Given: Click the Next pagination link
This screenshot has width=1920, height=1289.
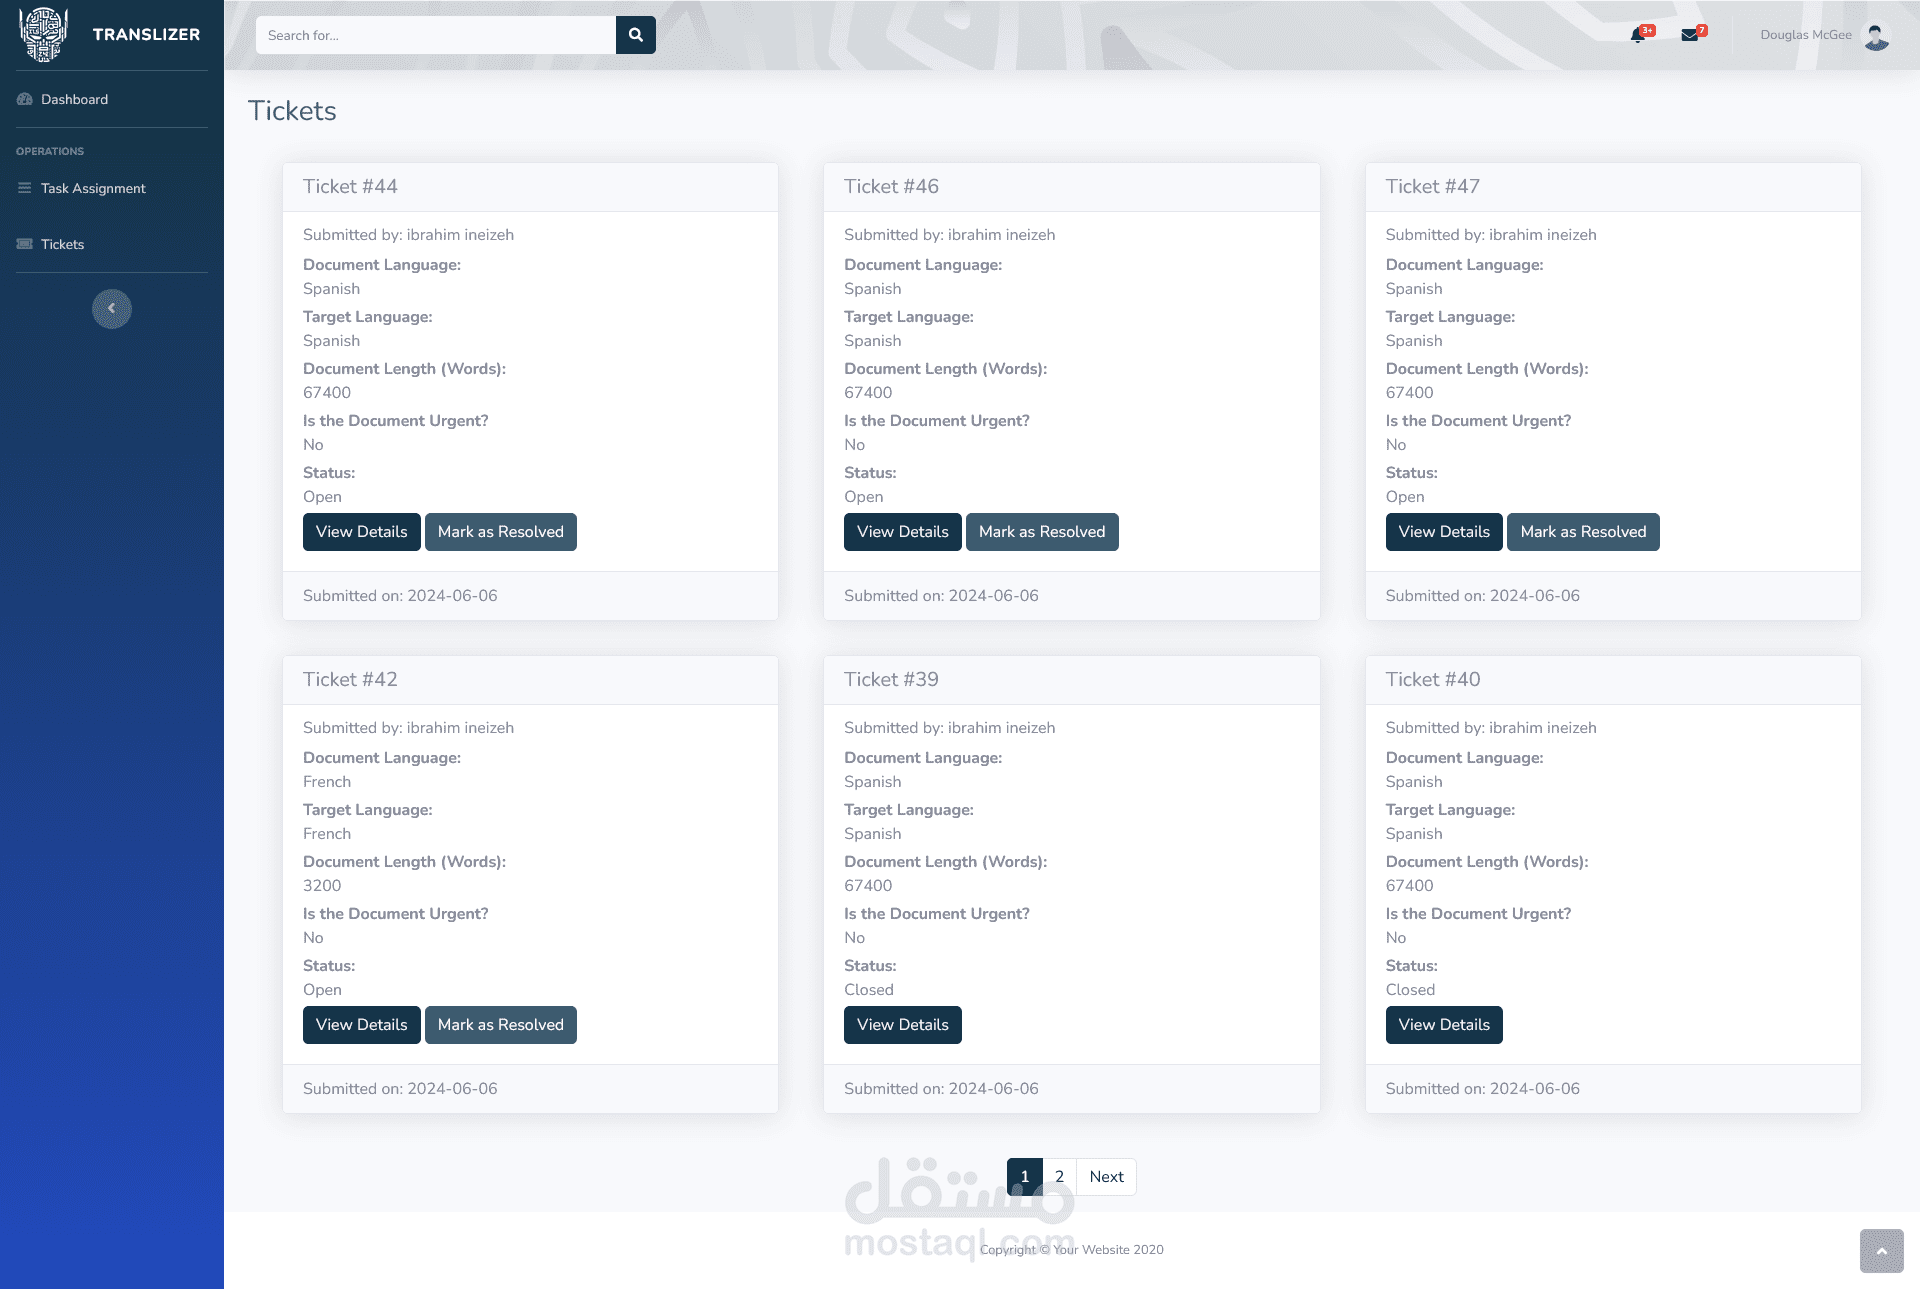Looking at the screenshot, I should click(x=1106, y=1177).
